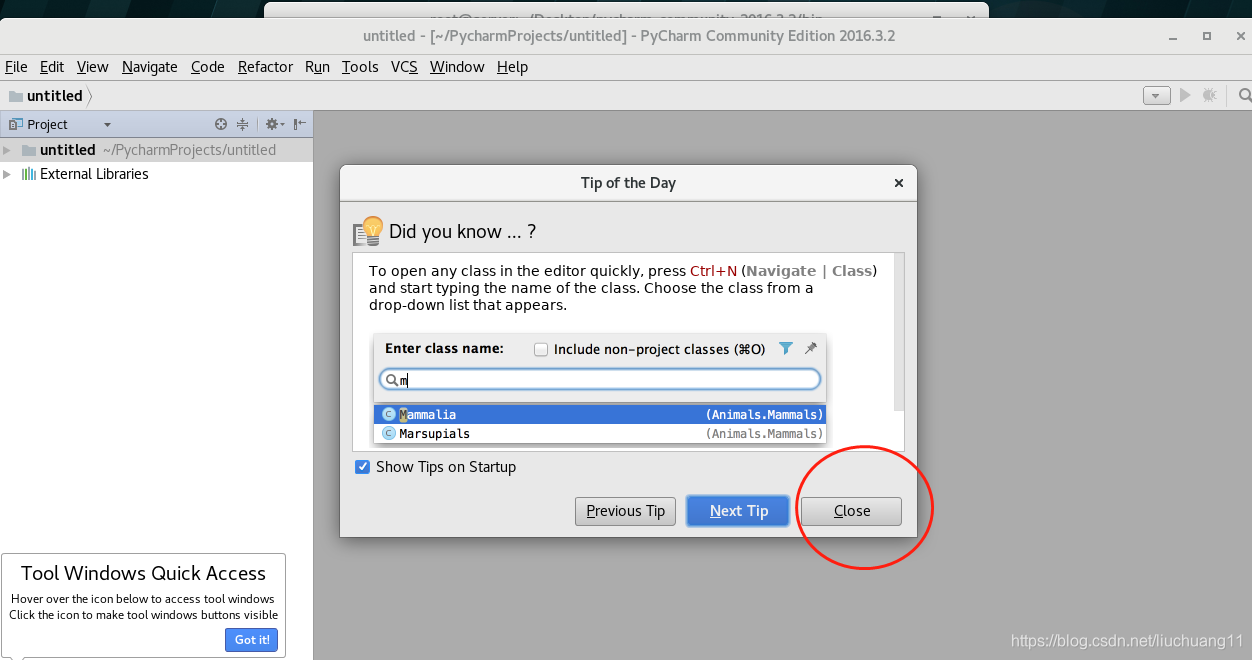This screenshot has width=1252, height=660.
Task: Click the Project view icon in panel header
Action: coord(15,124)
